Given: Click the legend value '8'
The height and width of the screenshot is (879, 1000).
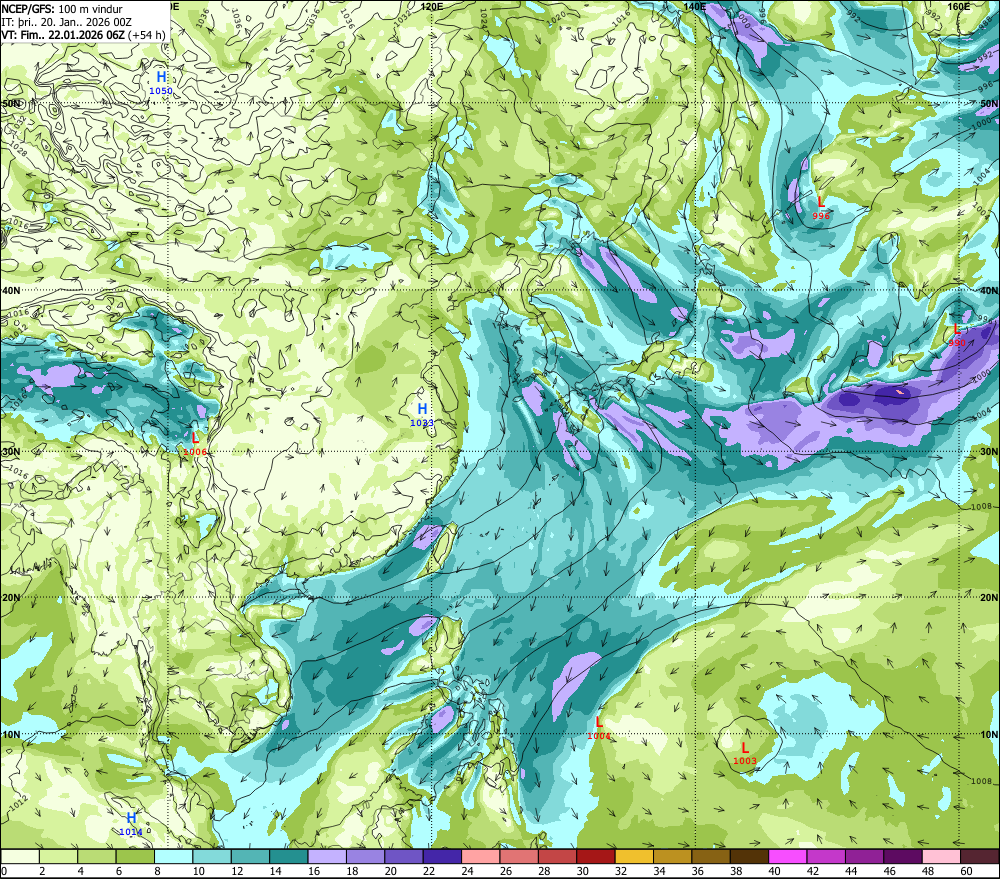Looking at the screenshot, I should [x=158, y=871].
